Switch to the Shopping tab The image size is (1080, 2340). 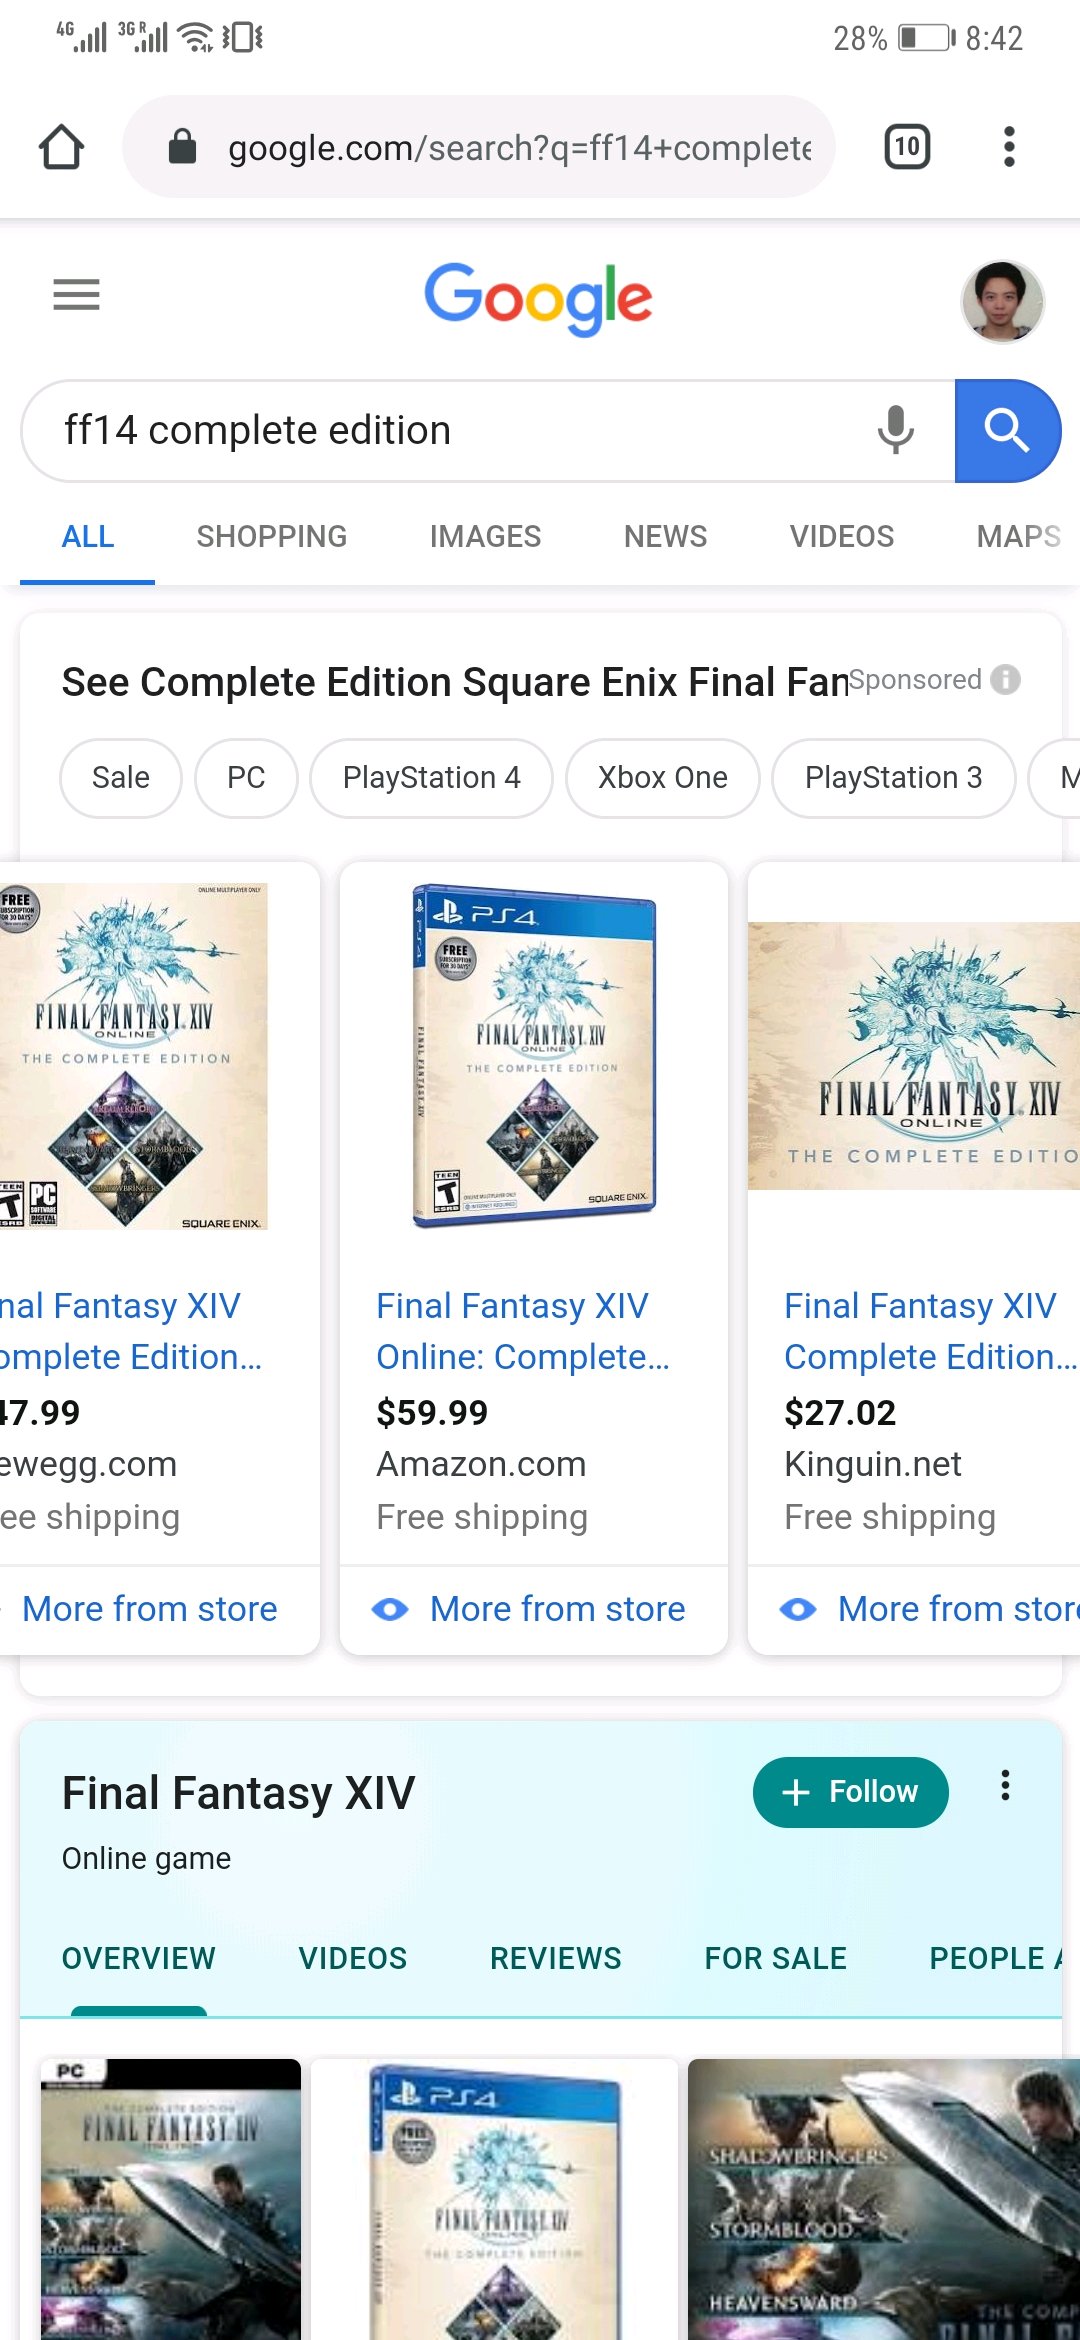(271, 537)
